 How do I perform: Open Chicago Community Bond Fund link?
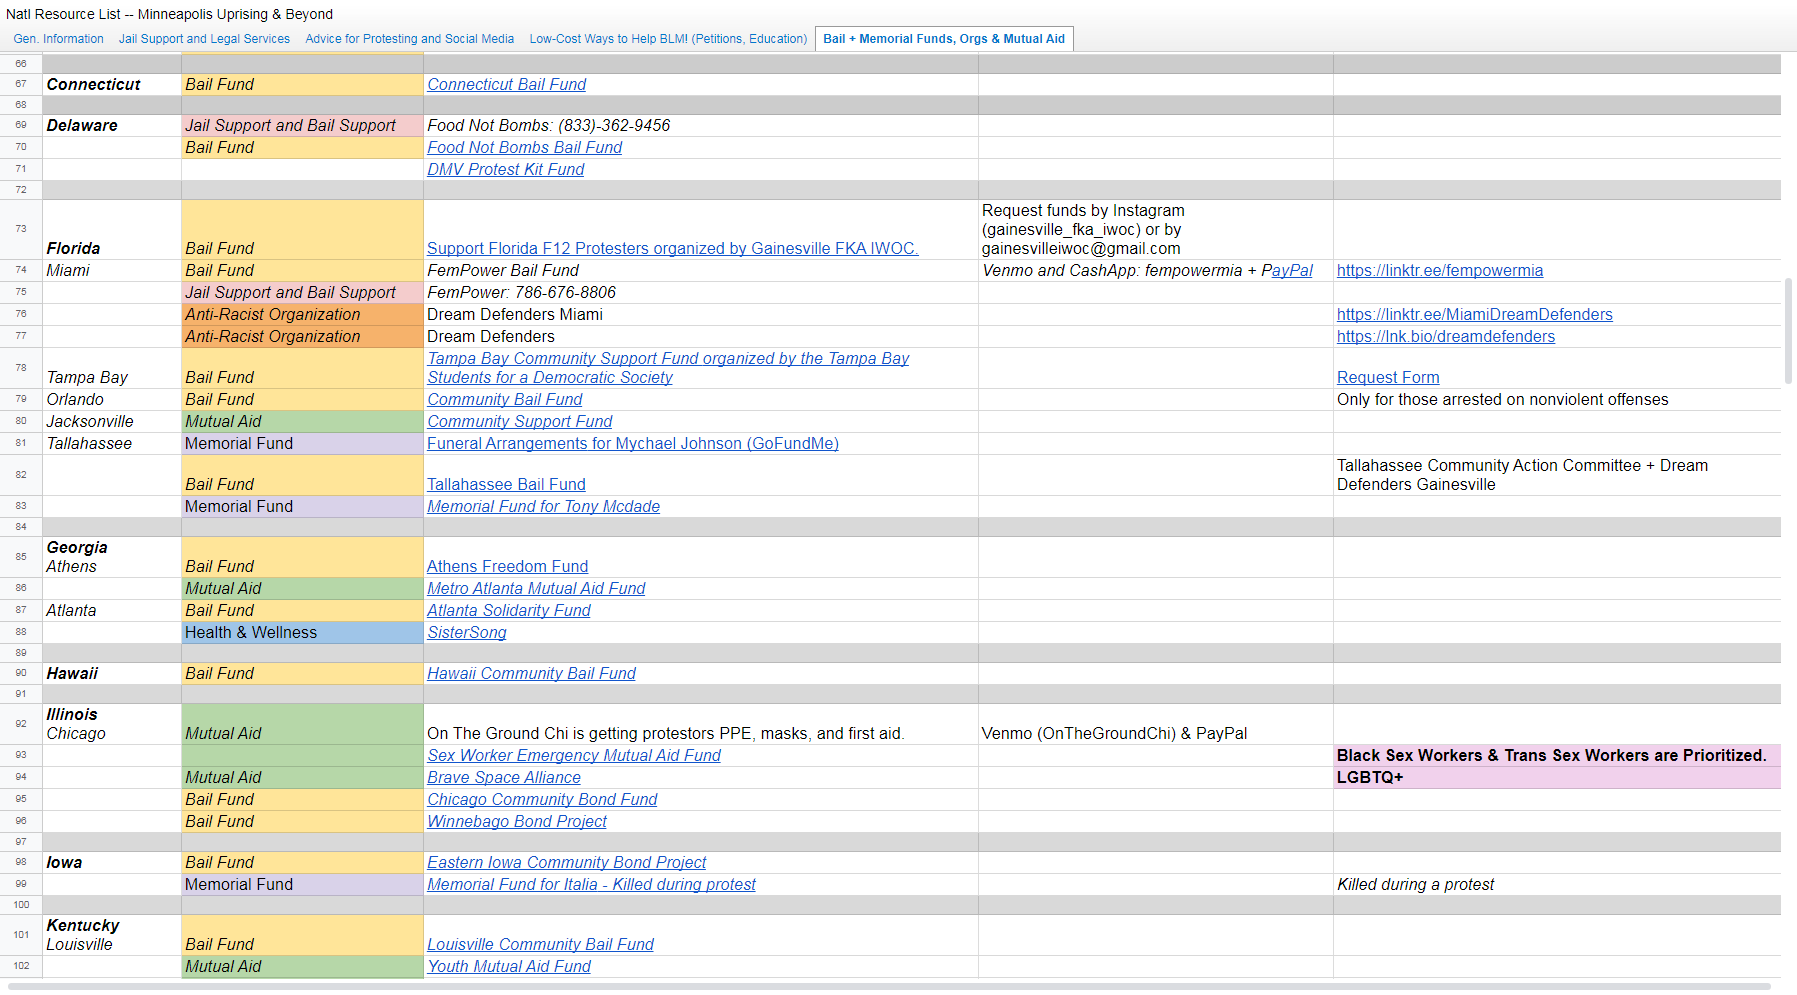tap(542, 800)
